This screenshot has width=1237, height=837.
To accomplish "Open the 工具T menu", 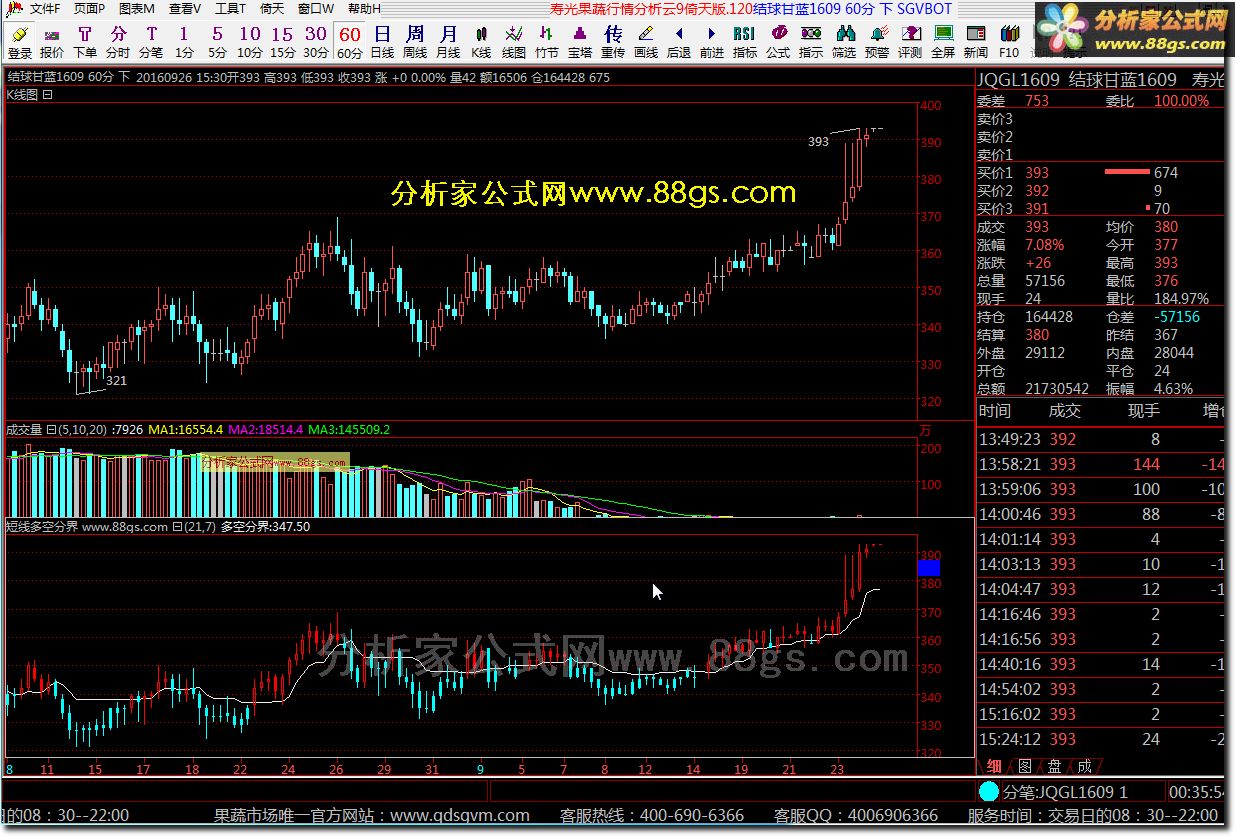I will (x=231, y=9).
